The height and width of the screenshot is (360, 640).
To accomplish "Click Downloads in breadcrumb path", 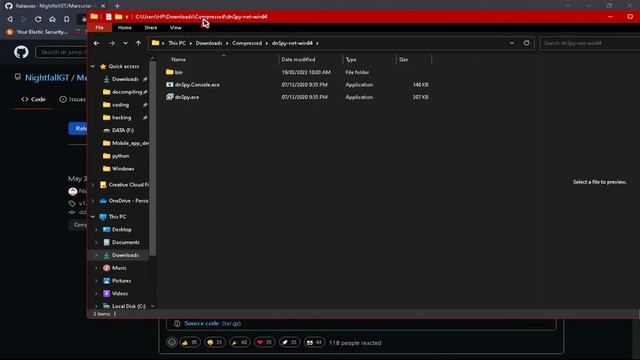I will [209, 43].
